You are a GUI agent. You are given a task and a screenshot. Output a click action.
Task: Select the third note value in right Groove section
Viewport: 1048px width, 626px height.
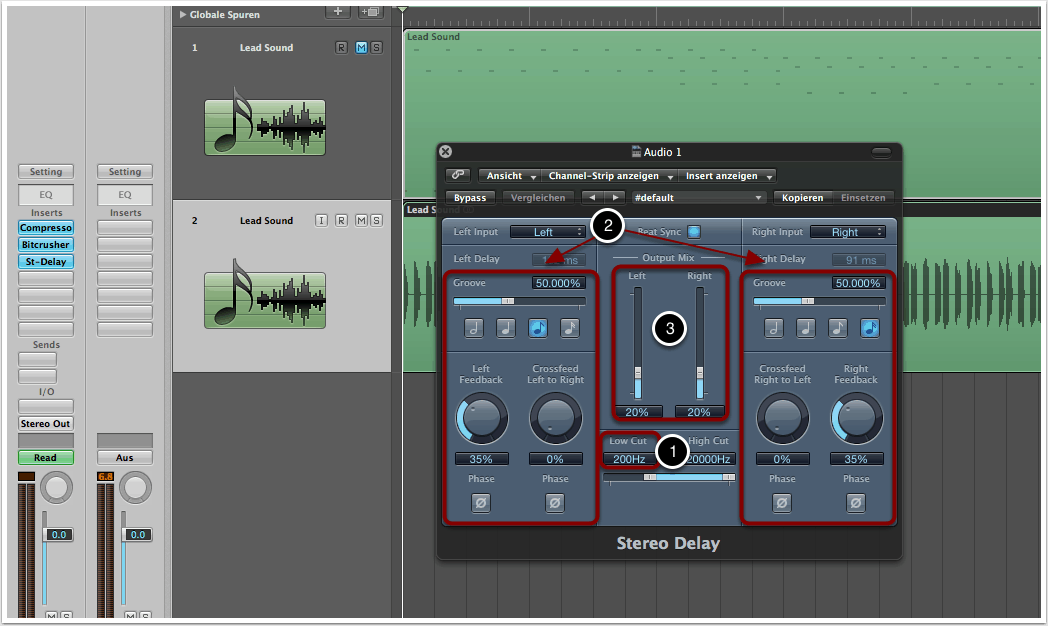(x=838, y=327)
